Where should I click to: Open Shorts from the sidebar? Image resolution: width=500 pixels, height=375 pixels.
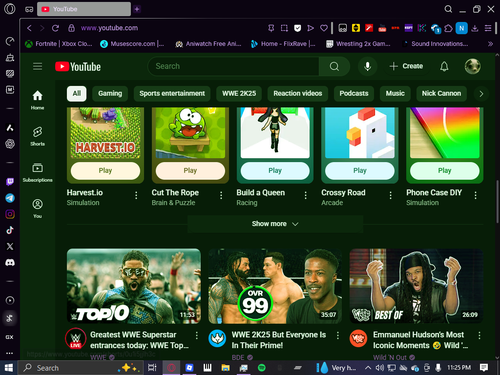point(37,136)
